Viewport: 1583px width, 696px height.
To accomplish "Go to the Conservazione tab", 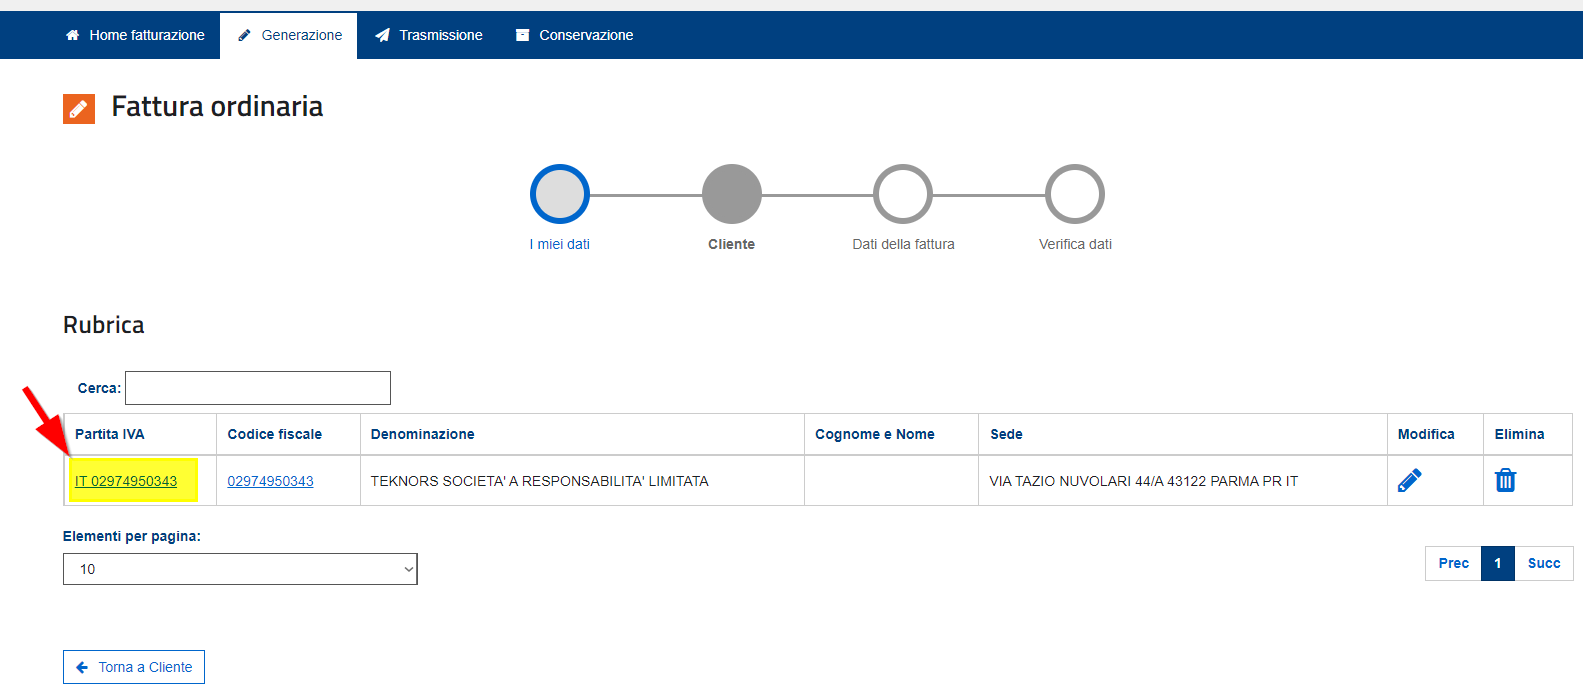I will tap(574, 35).
